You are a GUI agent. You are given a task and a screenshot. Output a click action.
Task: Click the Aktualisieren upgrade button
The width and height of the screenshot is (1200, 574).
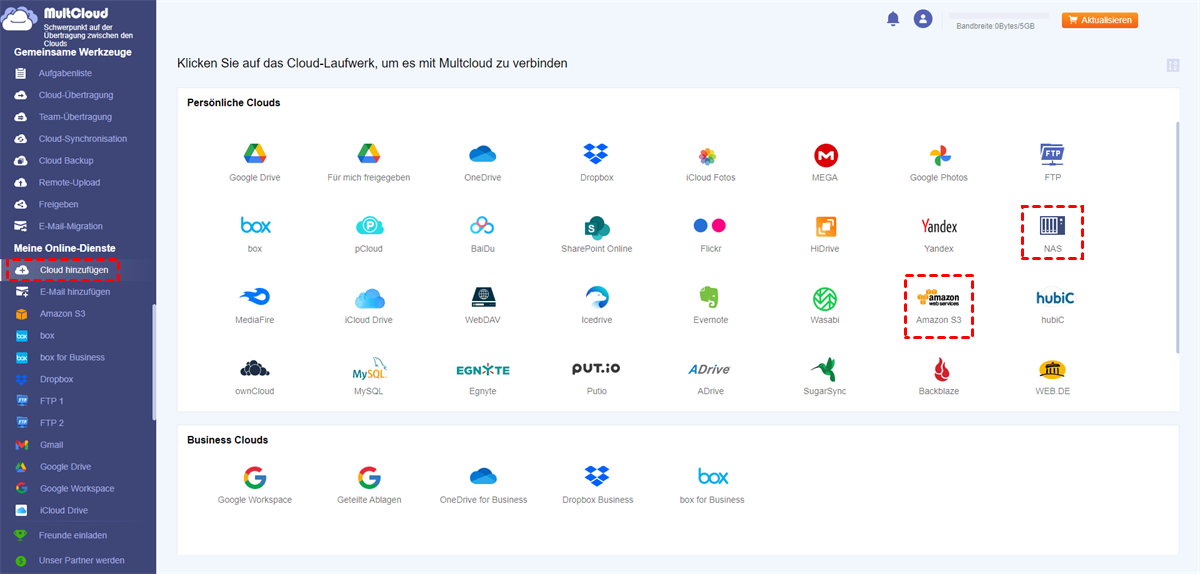coord(1100,20)
